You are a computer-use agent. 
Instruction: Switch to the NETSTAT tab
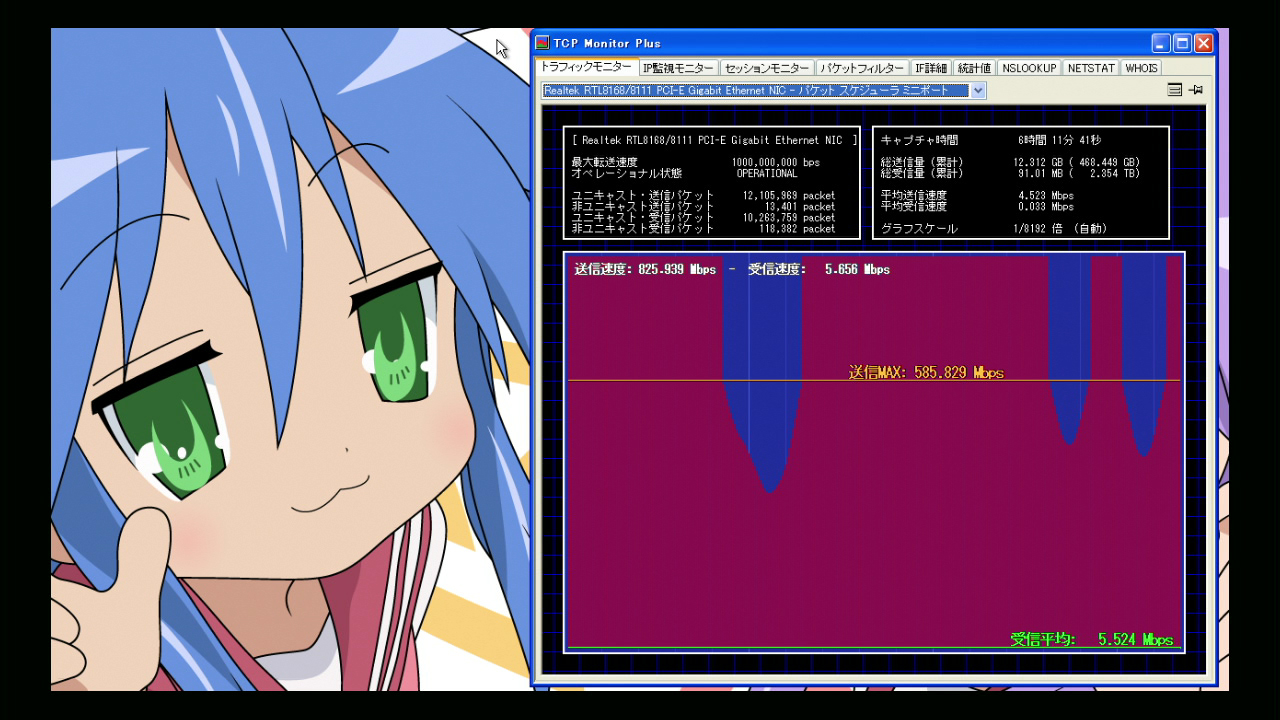click(1090, 68)
